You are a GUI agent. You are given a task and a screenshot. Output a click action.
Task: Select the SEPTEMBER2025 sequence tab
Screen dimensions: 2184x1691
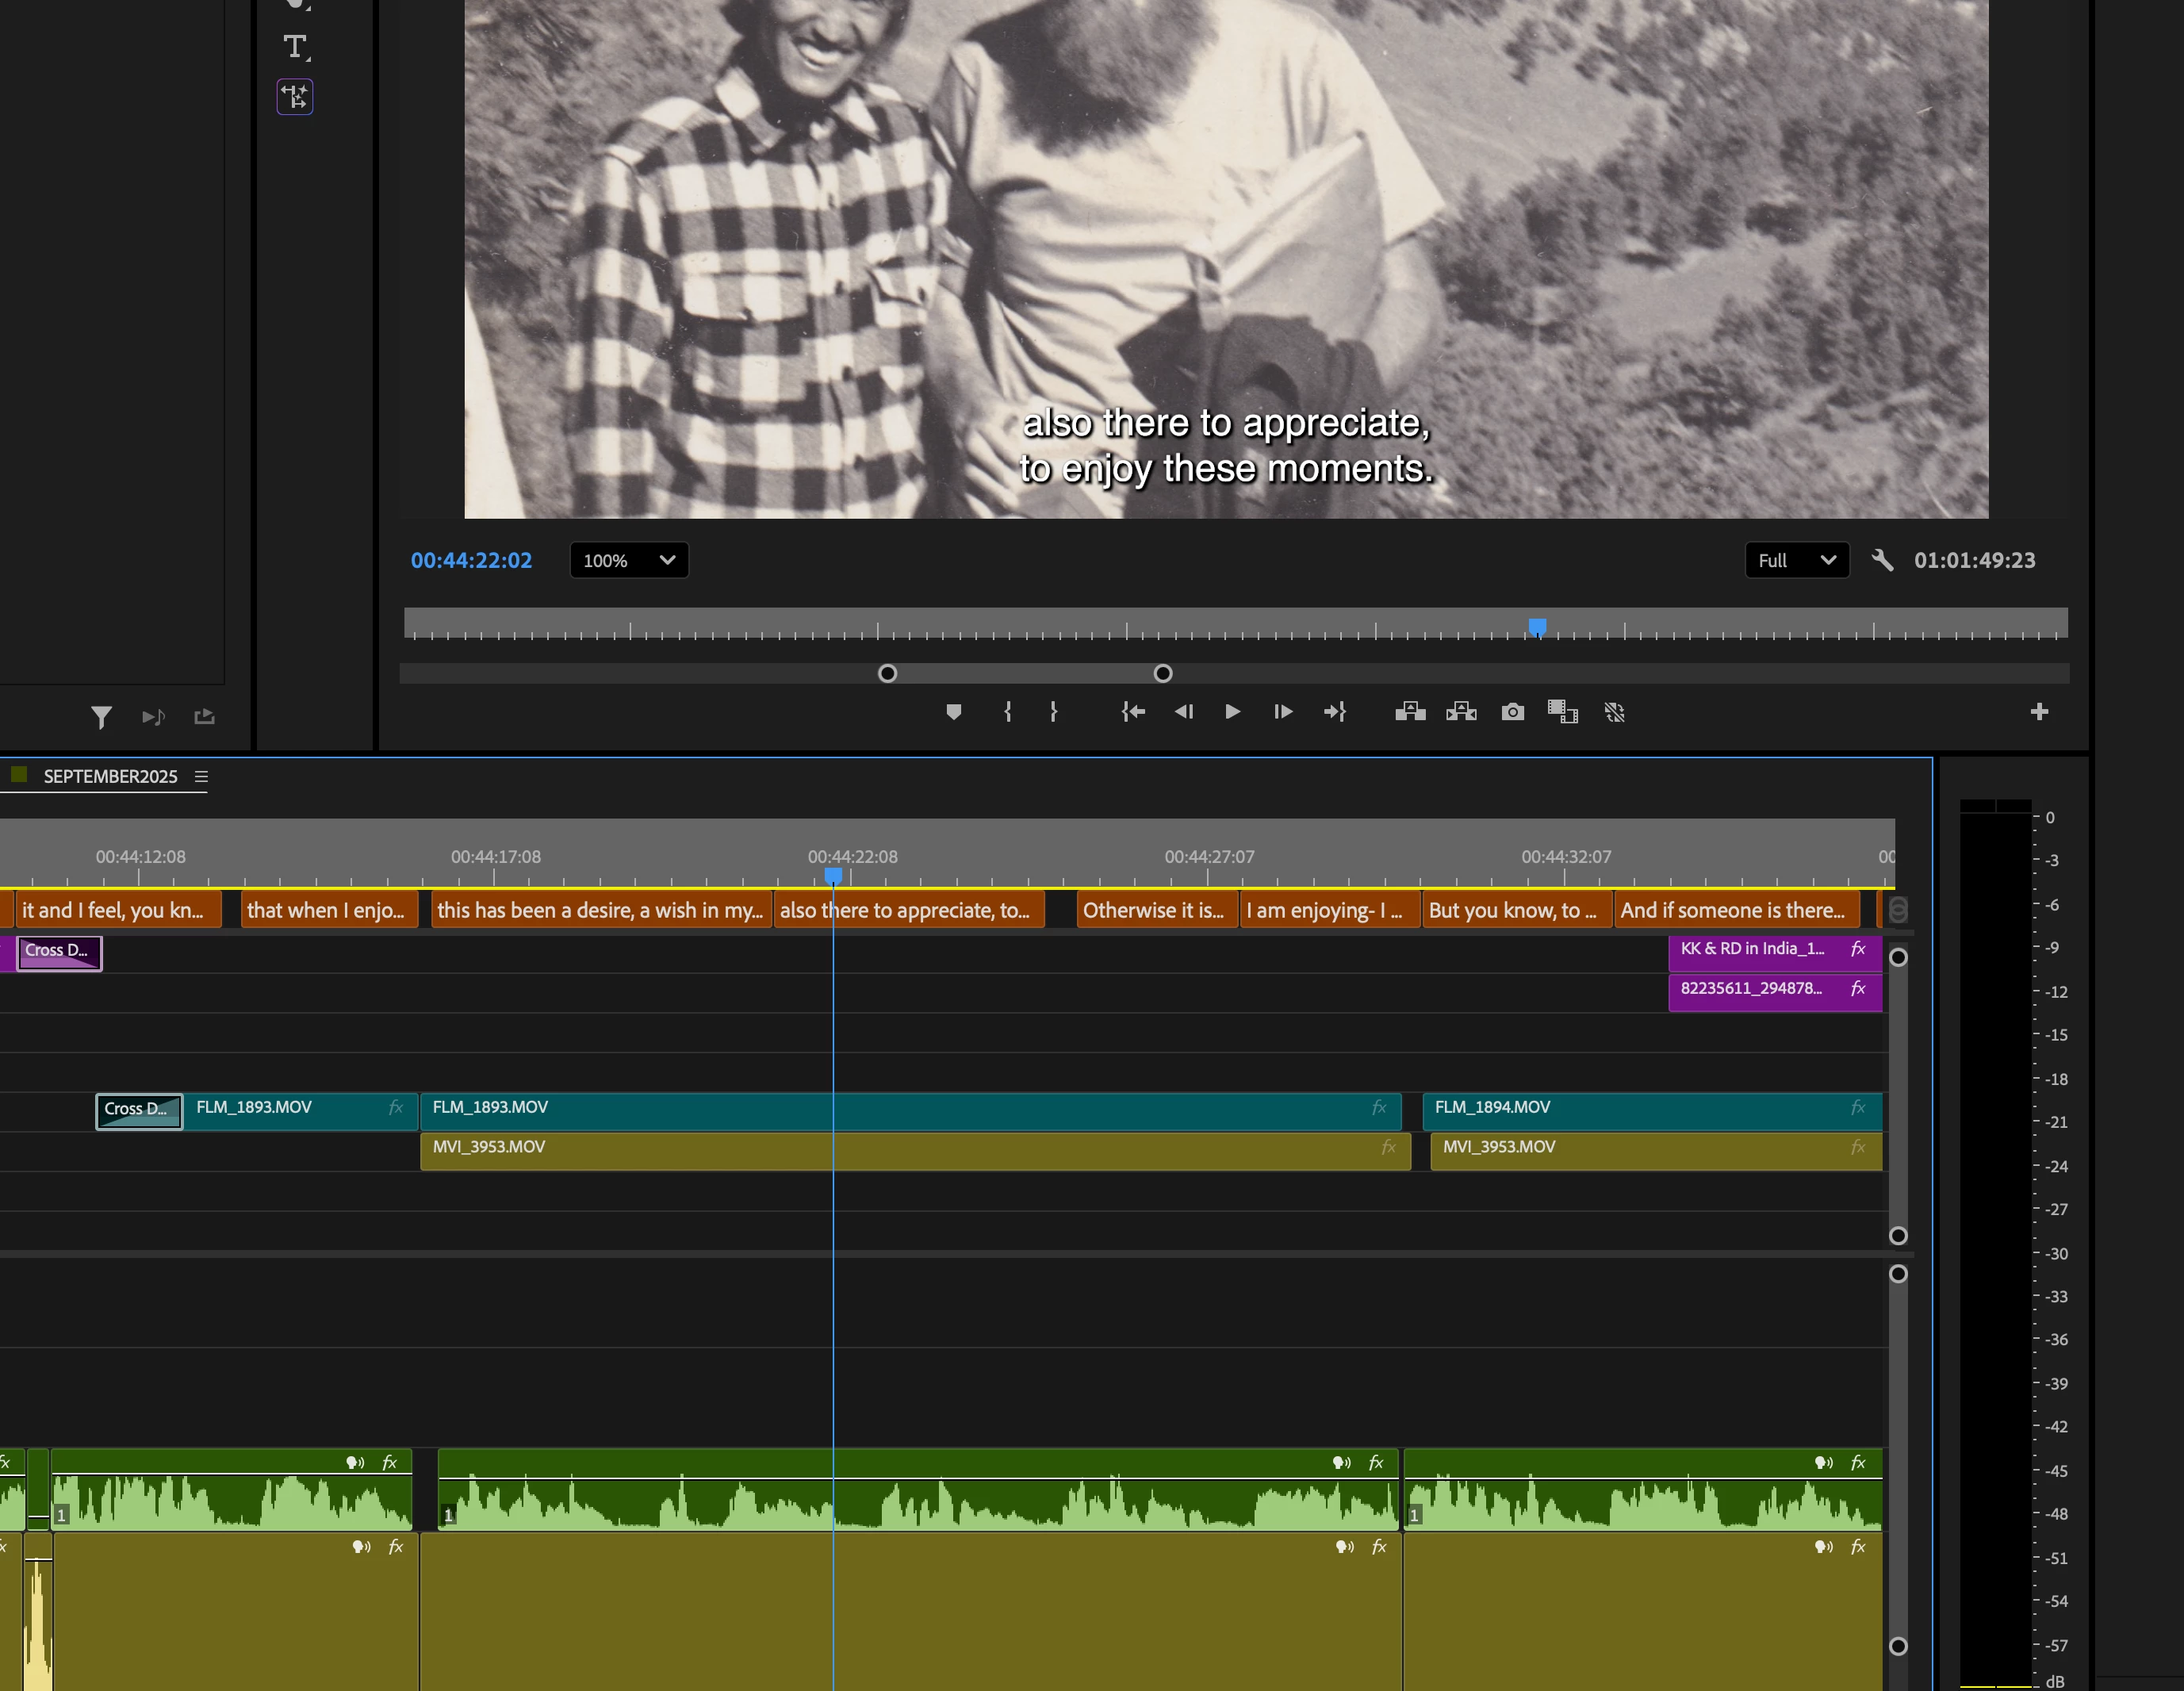pos(110,777)
